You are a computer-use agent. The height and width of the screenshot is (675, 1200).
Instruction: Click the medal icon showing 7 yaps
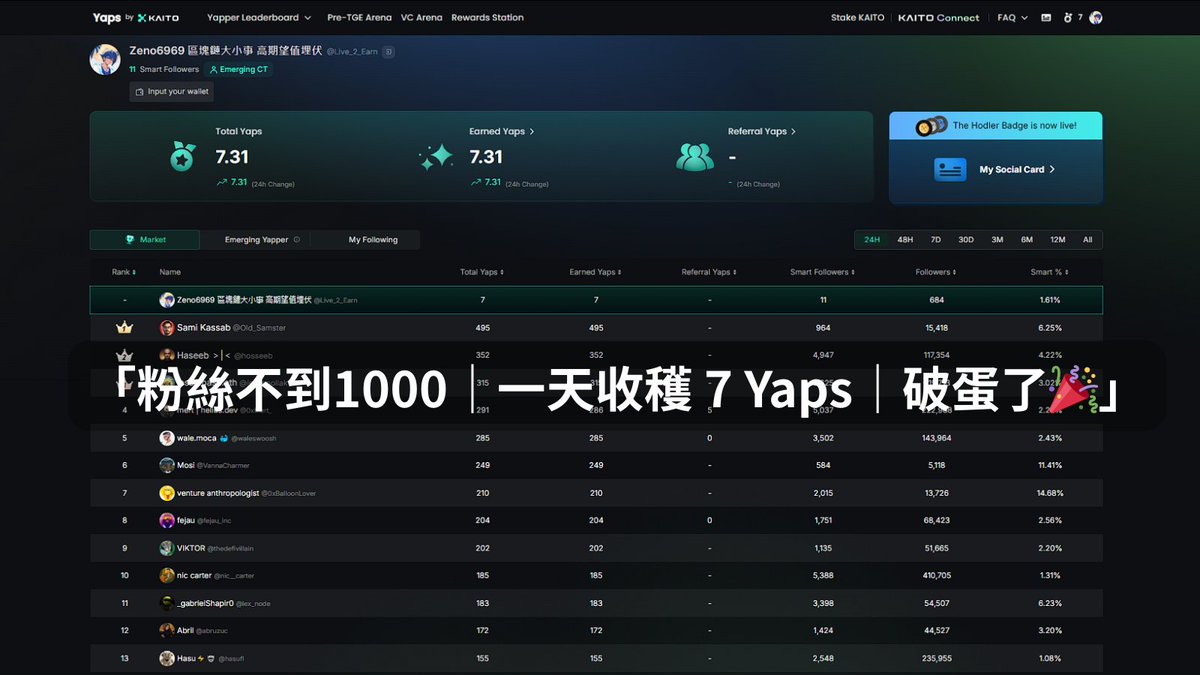point(1068,17)
